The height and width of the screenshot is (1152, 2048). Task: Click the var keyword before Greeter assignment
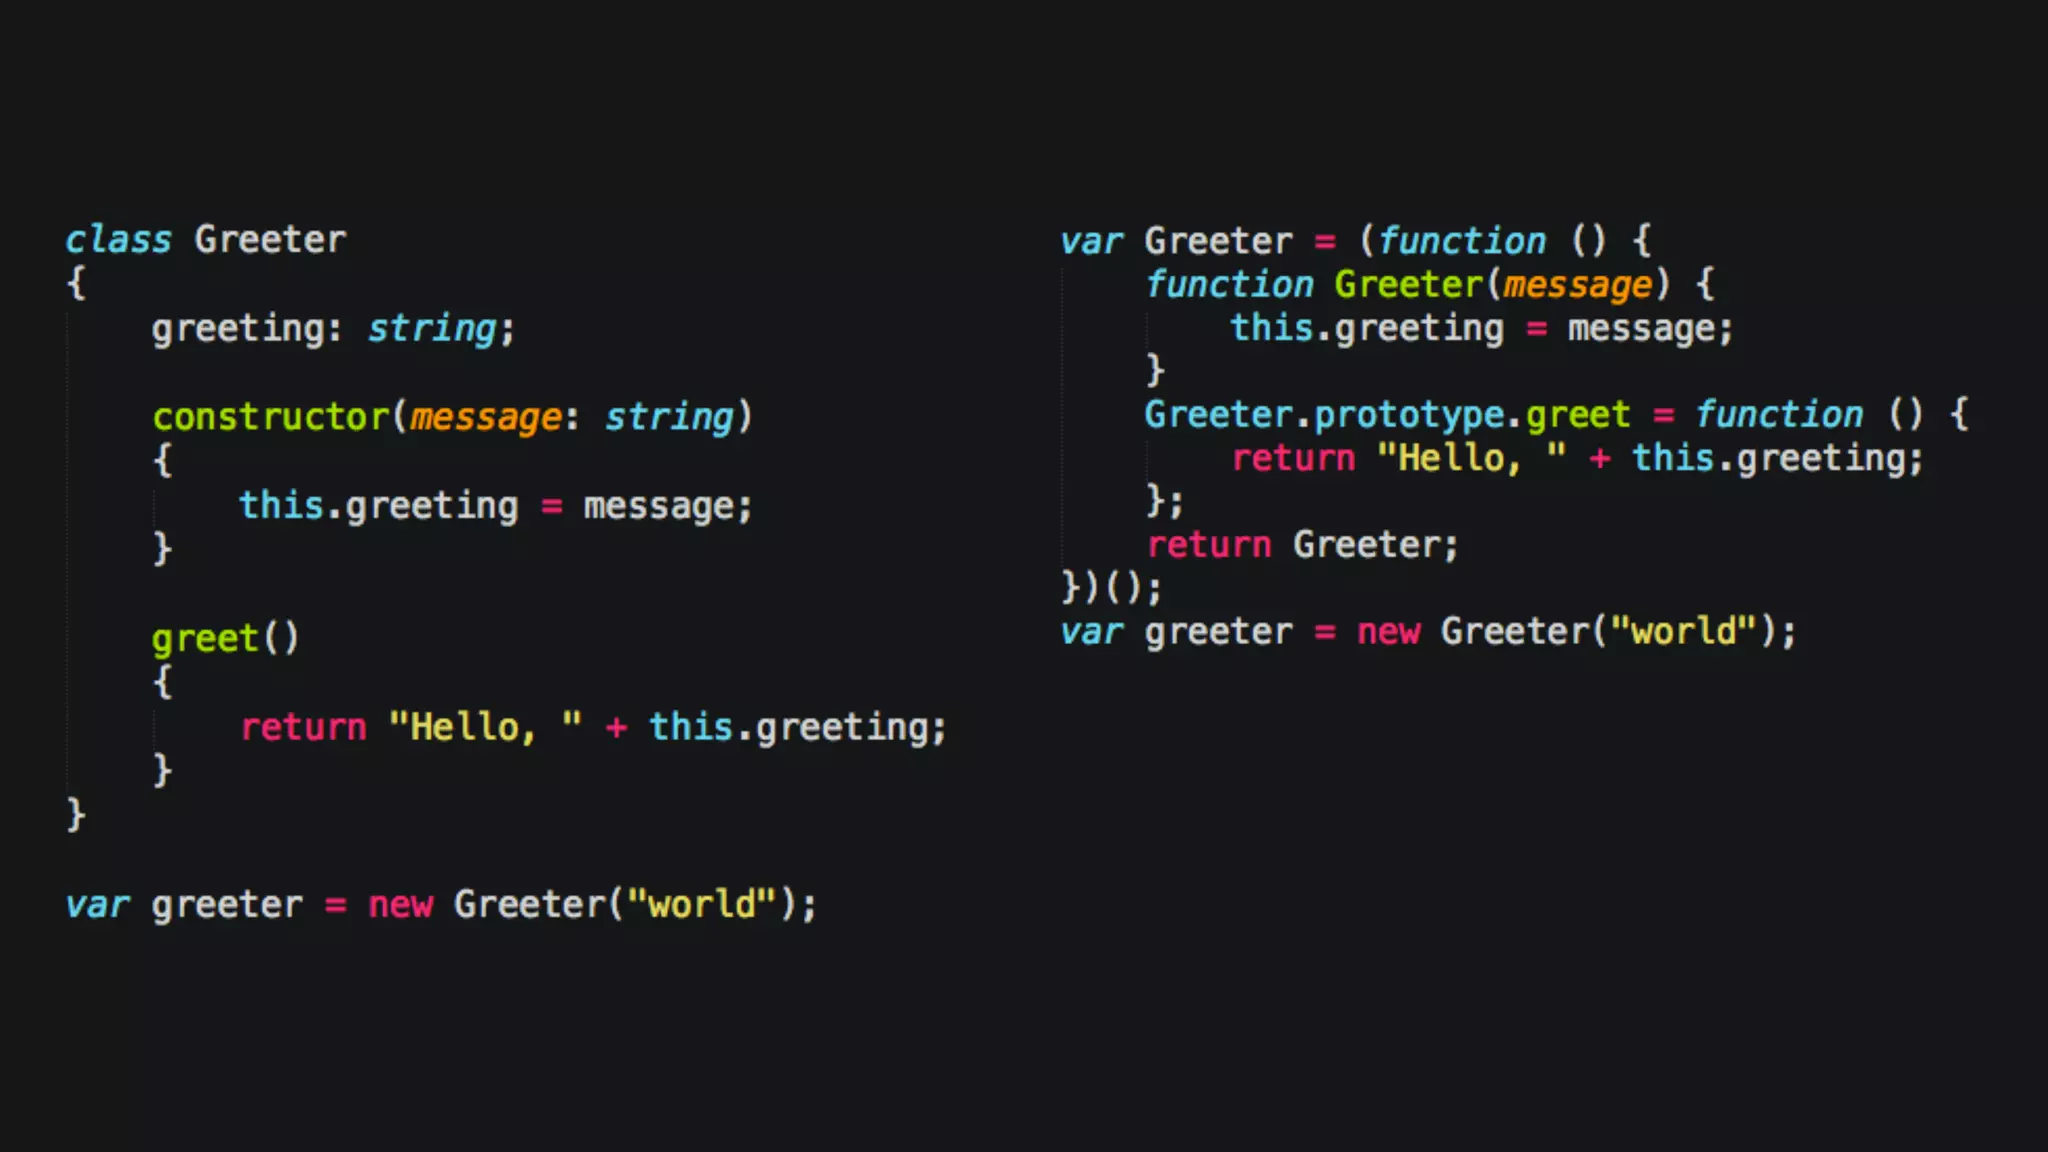point(1090,242)
